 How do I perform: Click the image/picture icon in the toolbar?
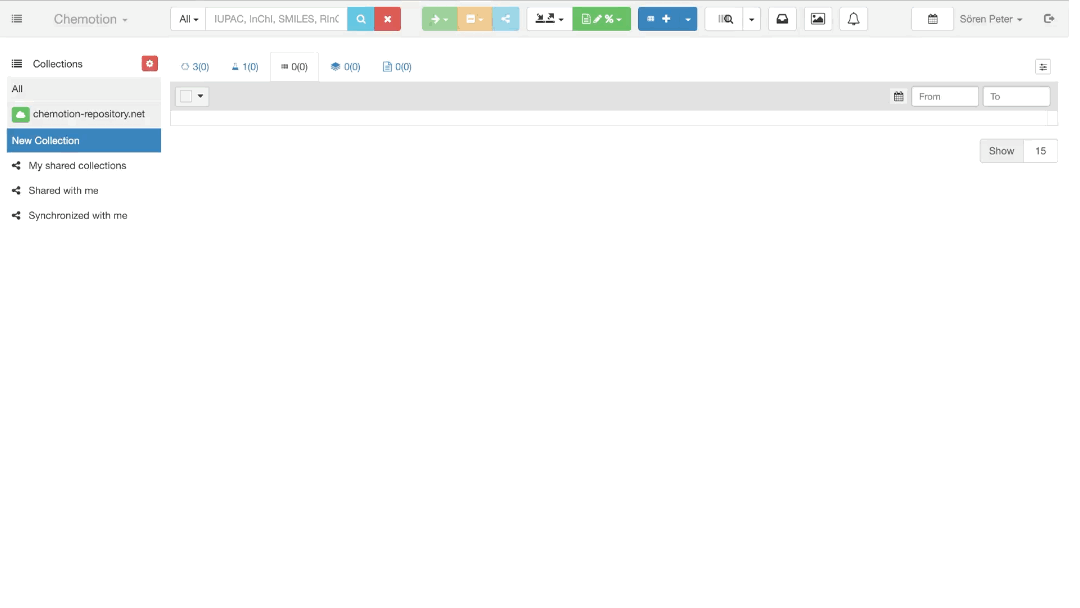[x=818, y=19]
